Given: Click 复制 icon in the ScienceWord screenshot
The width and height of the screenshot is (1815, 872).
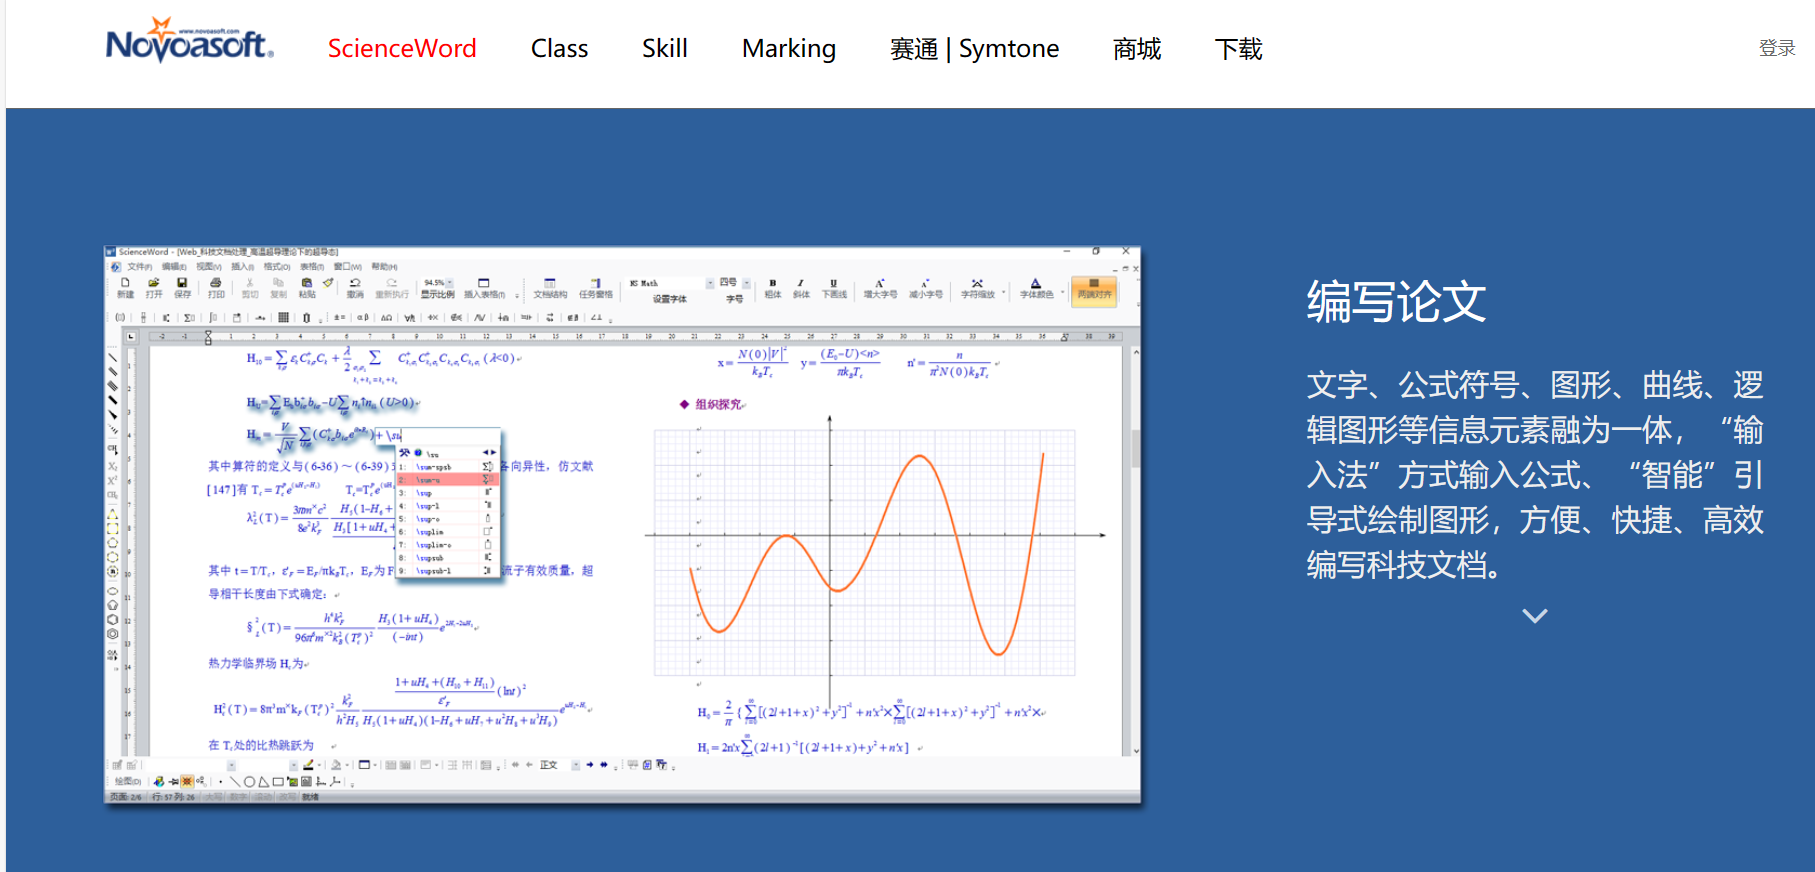Looking at the screenshot, I should 278,288.
